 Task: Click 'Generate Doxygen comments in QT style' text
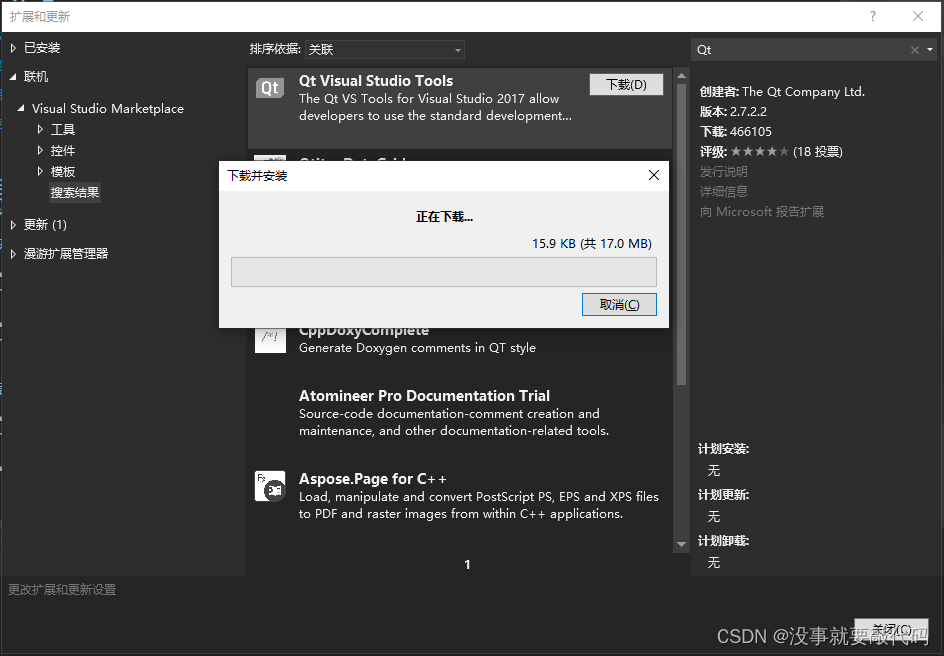(417, 348)
